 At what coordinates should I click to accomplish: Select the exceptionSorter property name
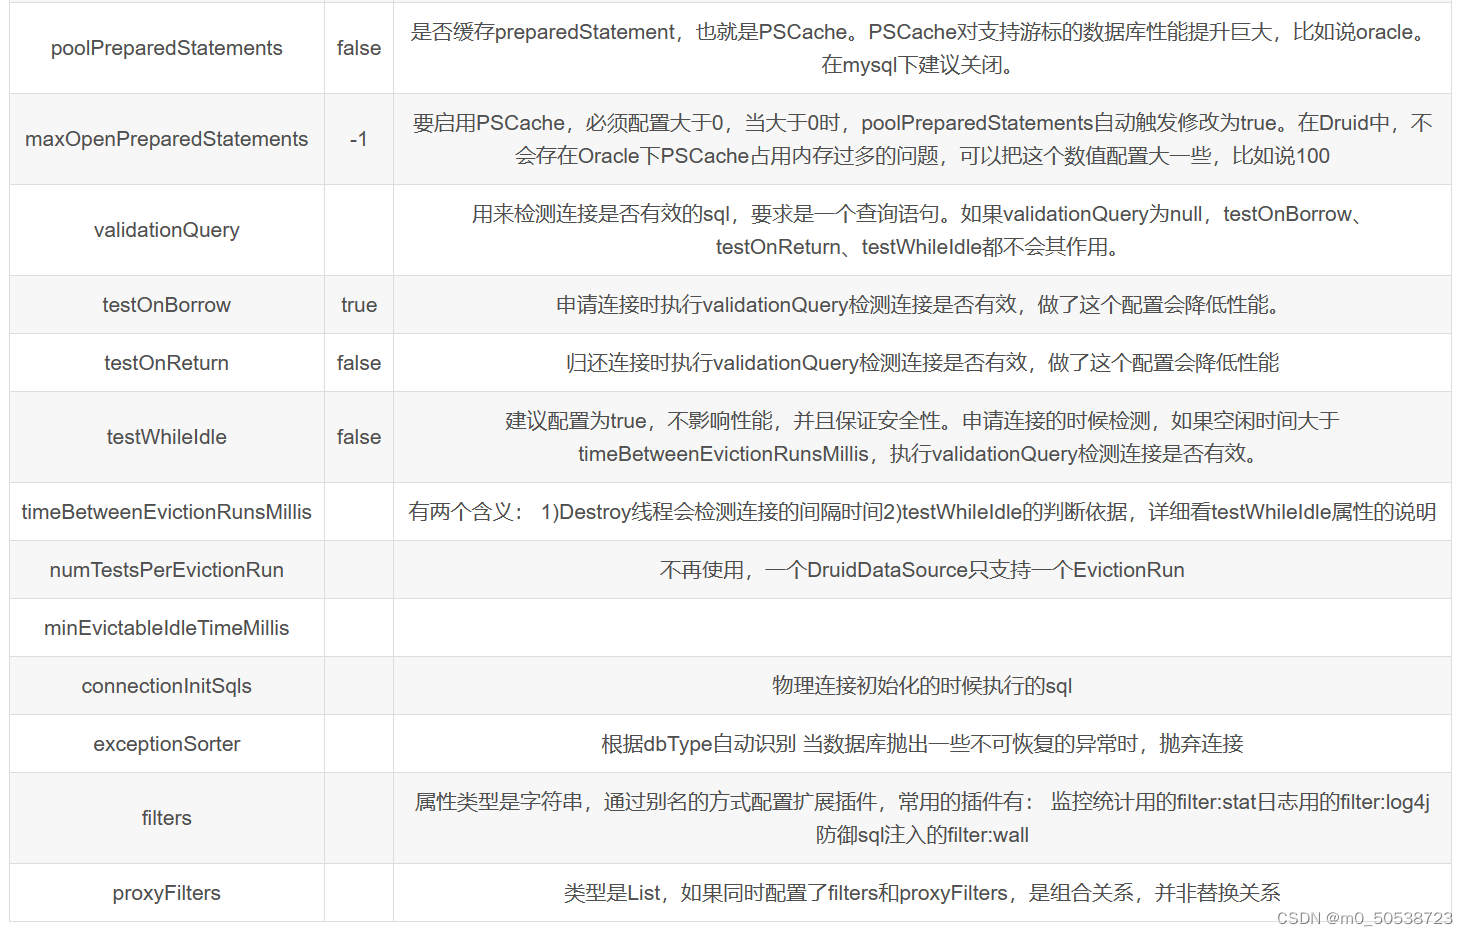(166, 744)
